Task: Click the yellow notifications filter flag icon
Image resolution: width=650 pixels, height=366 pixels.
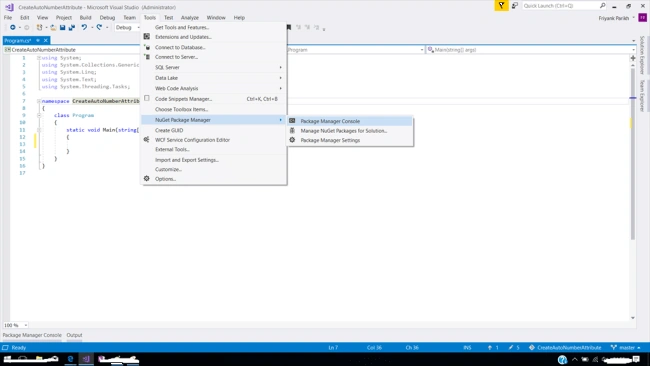Action: tap(502, 6)
